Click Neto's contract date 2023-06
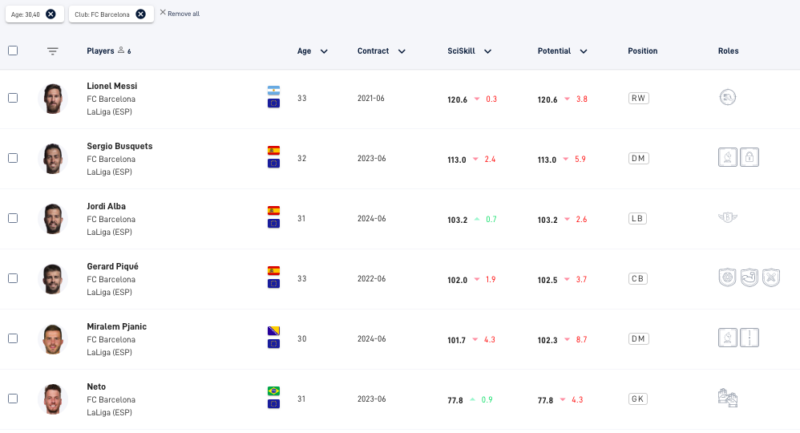The height and width of the screenshot is (433, 800). [371, 399]
